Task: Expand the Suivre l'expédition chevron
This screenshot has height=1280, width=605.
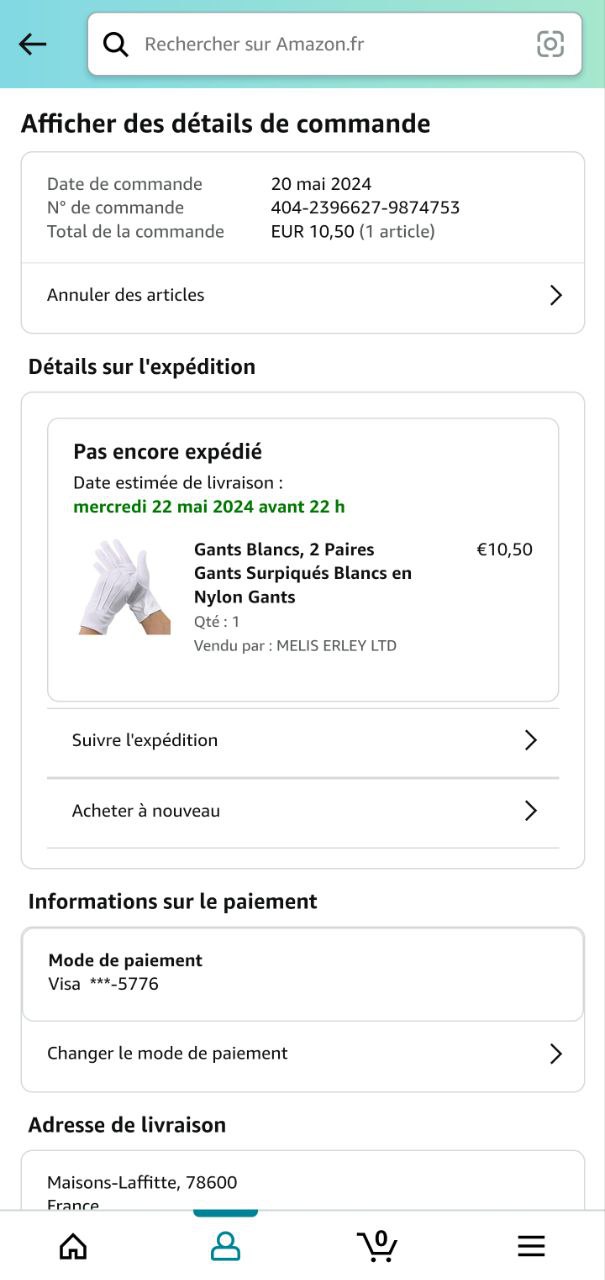Action: pos(531,740)
